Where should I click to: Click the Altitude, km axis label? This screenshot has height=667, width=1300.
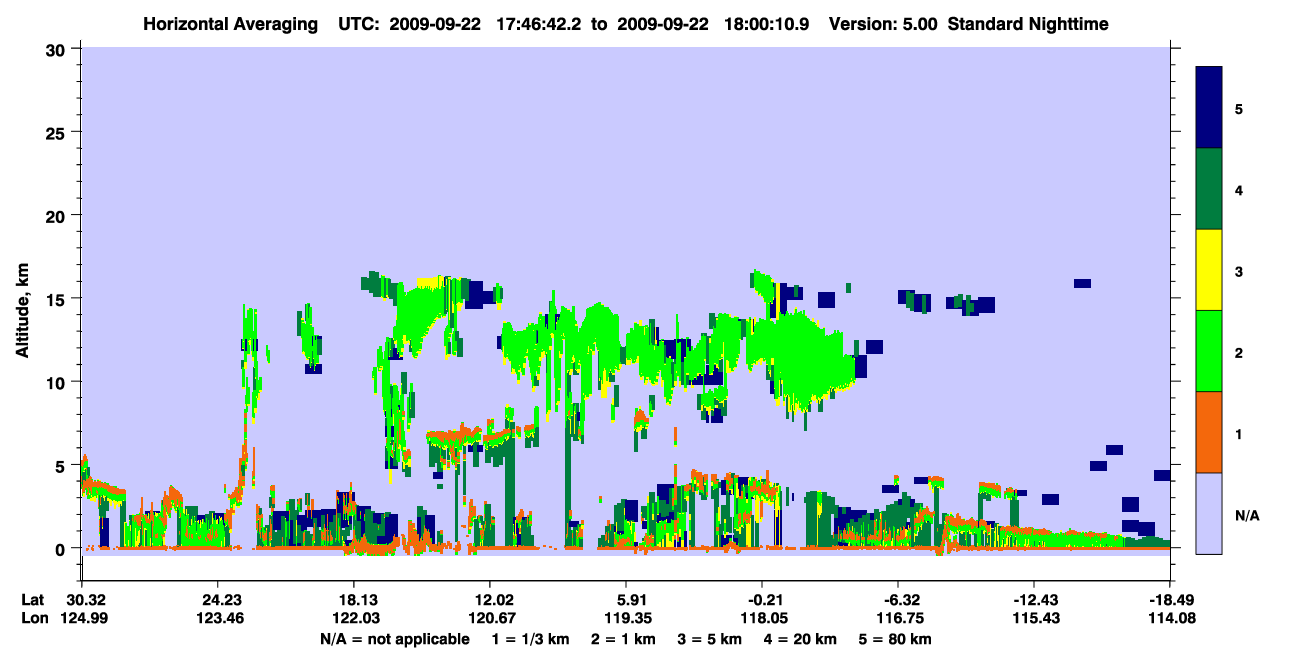(22, 298)
